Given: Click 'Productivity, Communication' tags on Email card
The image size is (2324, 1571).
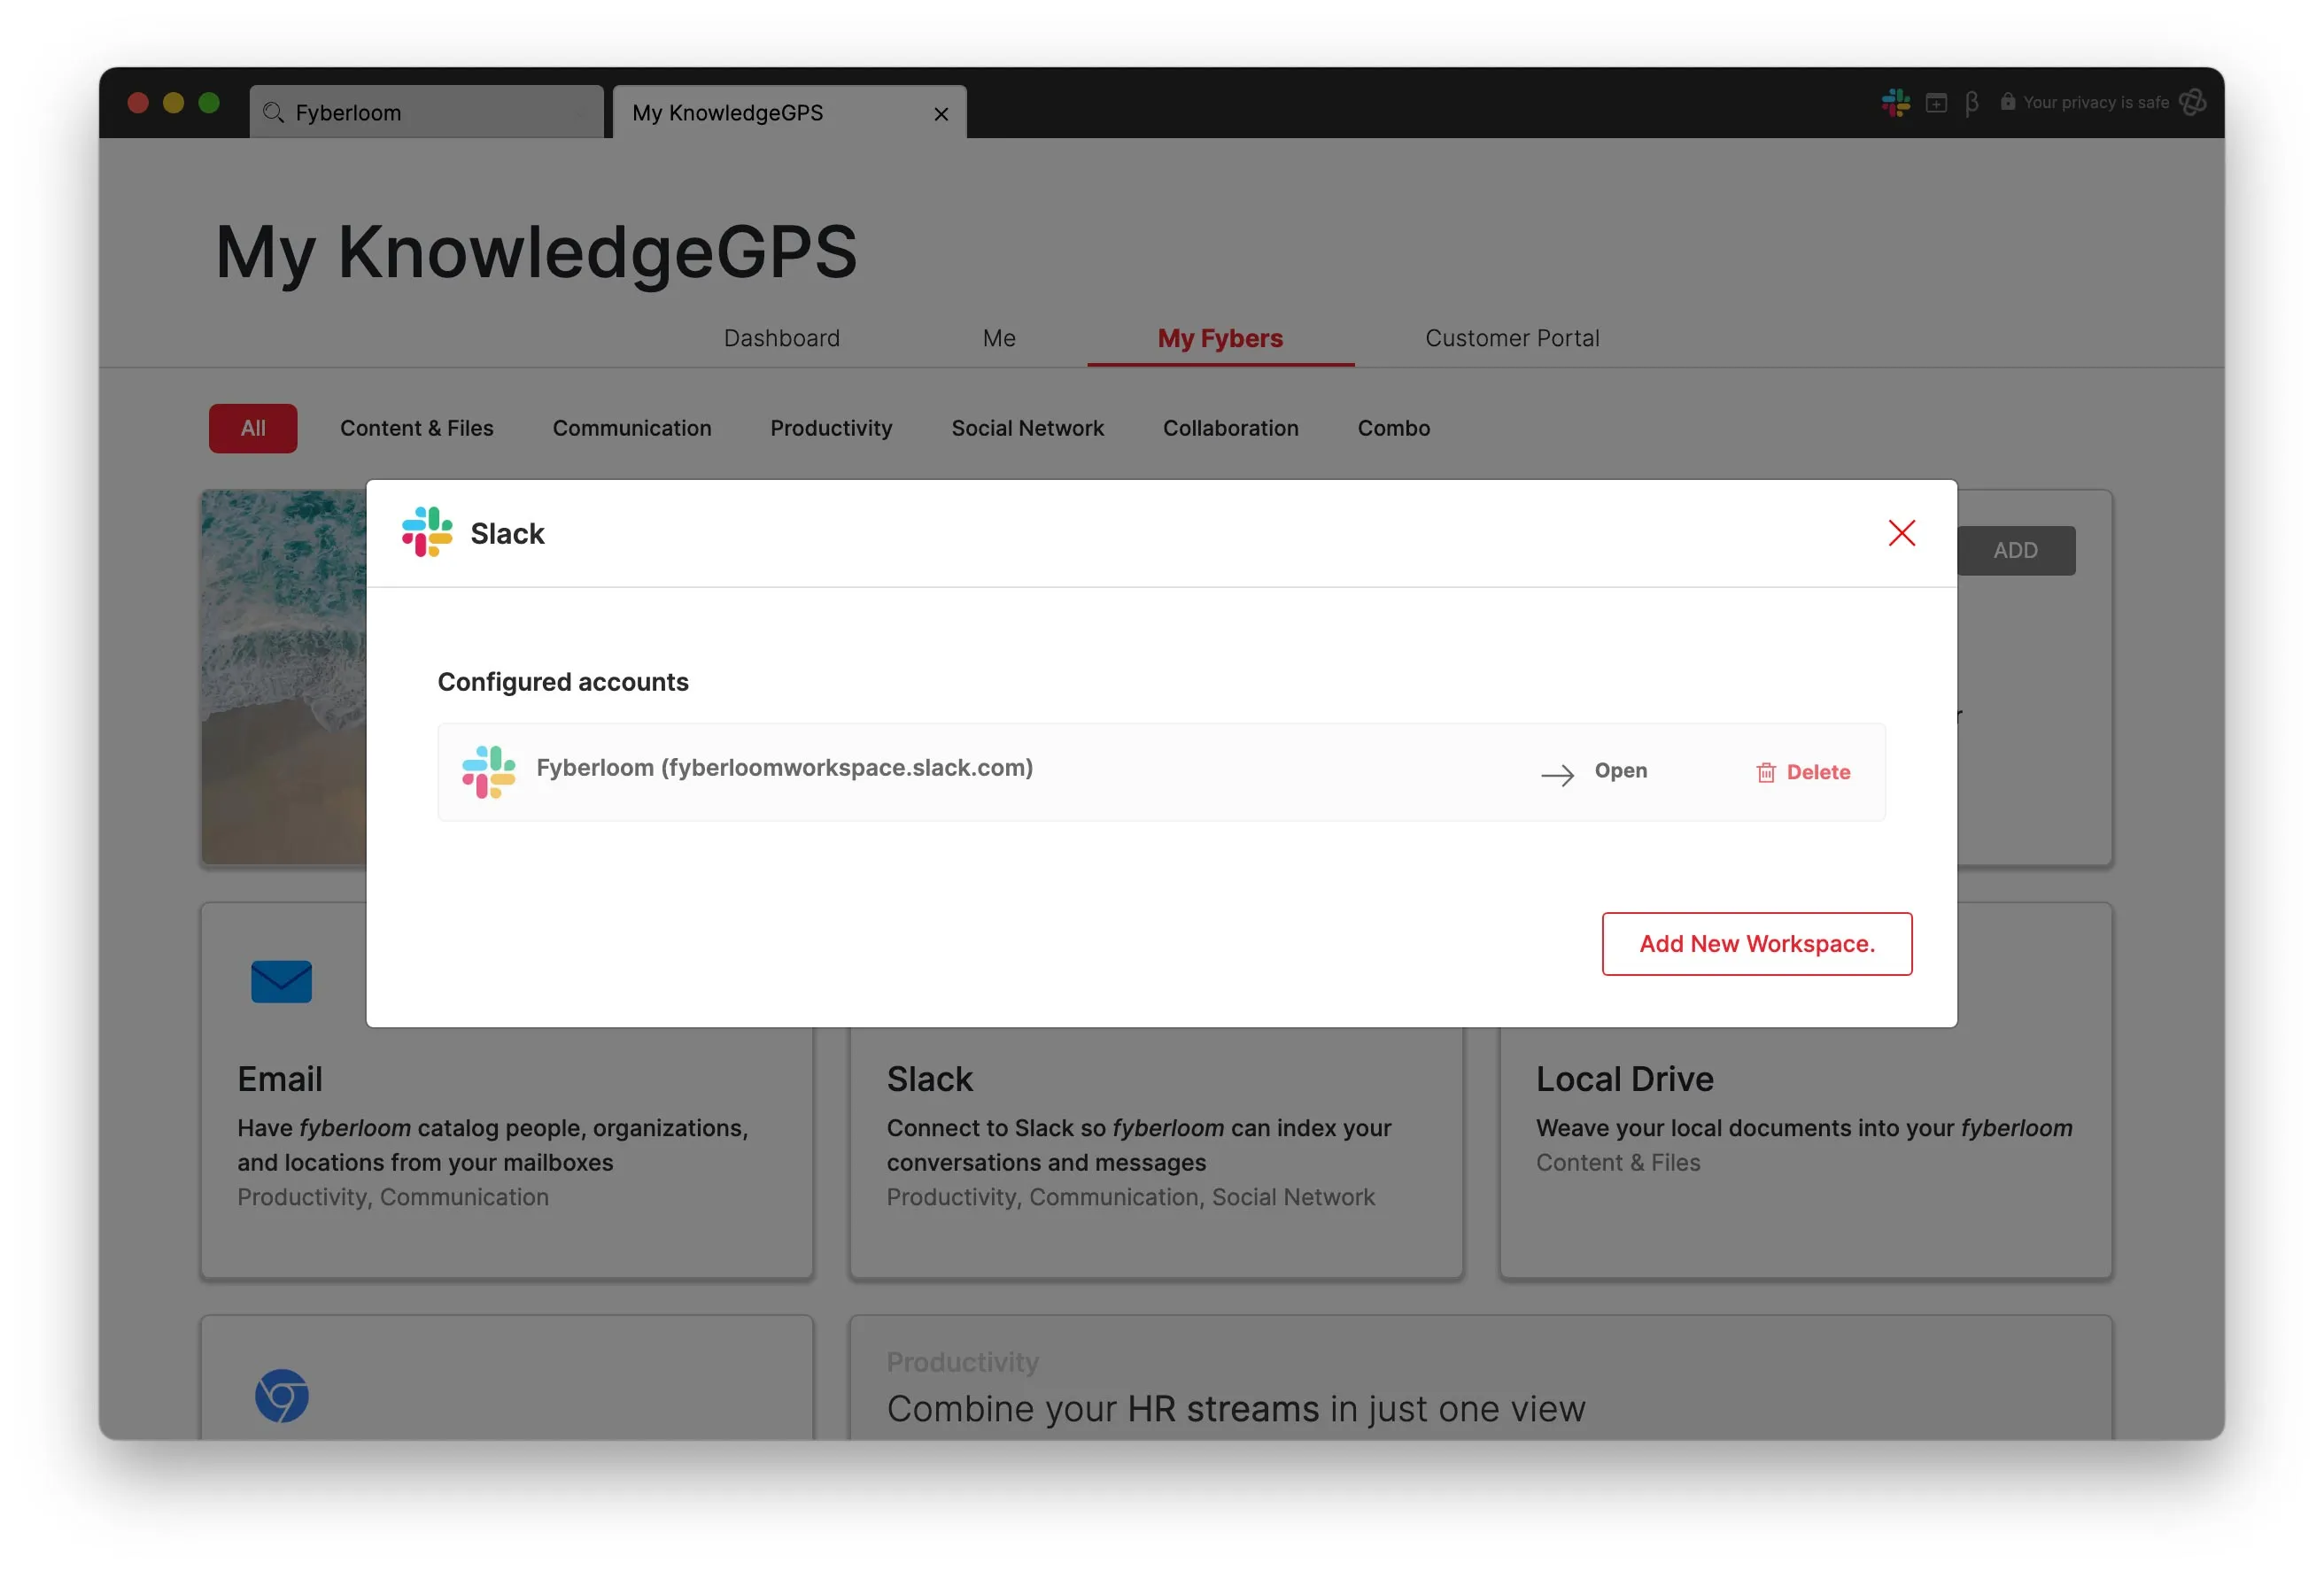Looking at the screenshot, I should (392, 1197).
